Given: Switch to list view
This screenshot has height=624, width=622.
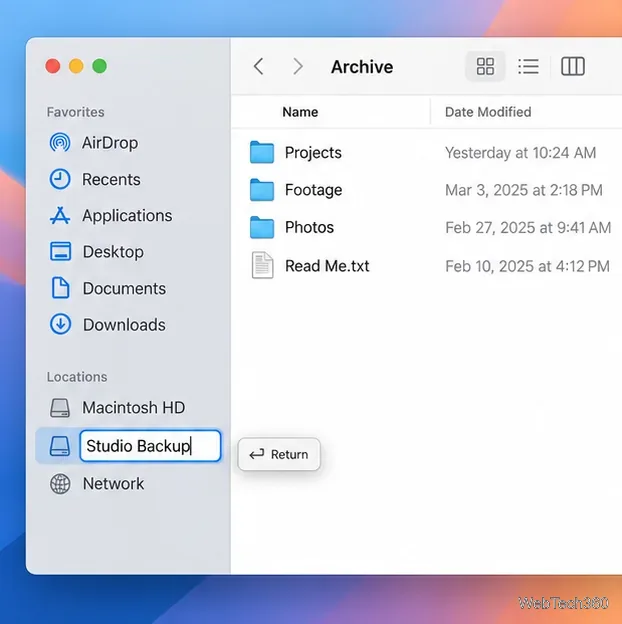Looking at the screenshot, I should point(528,66).
